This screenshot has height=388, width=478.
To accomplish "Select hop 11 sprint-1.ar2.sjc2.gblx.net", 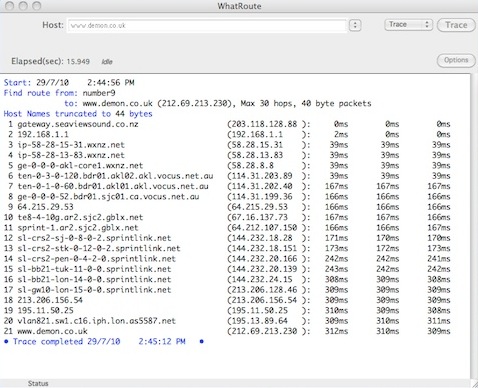I will click(x=78, y=227).
